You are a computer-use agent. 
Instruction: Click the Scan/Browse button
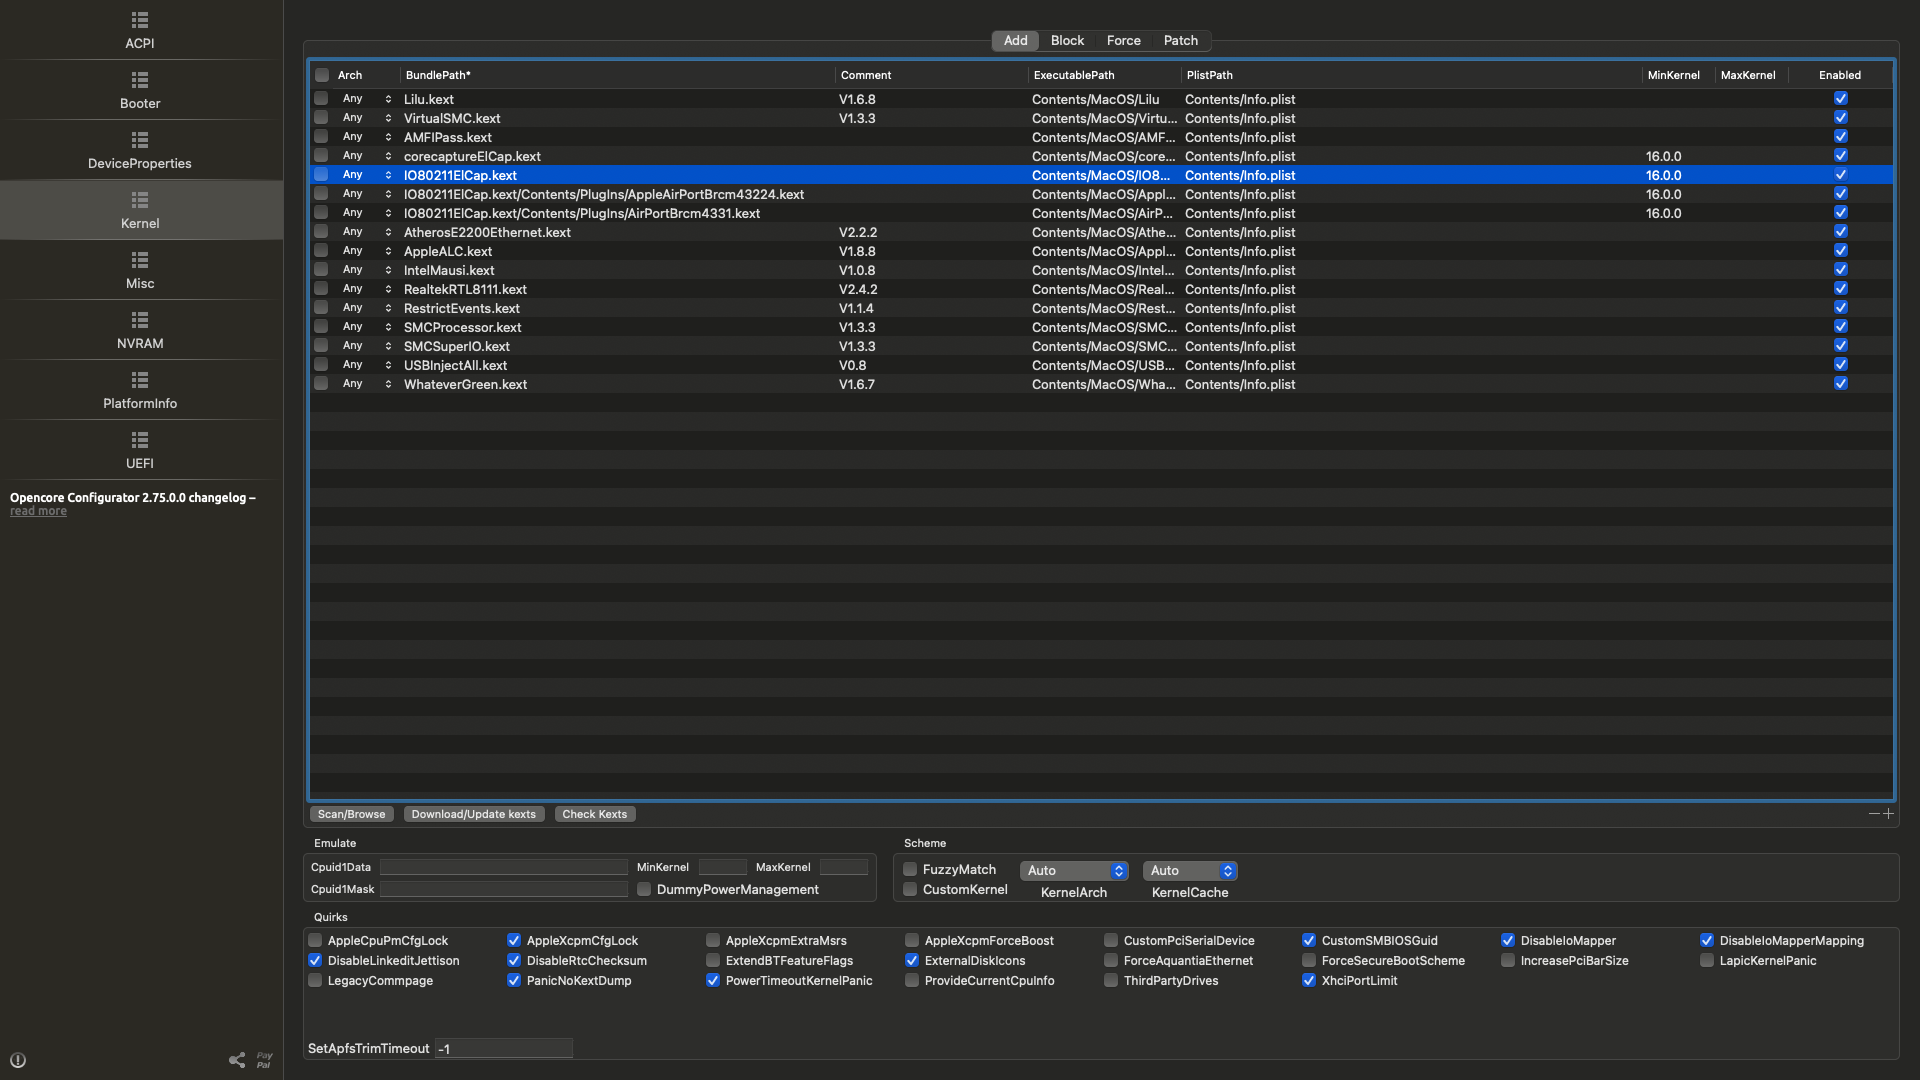[351, 814]
